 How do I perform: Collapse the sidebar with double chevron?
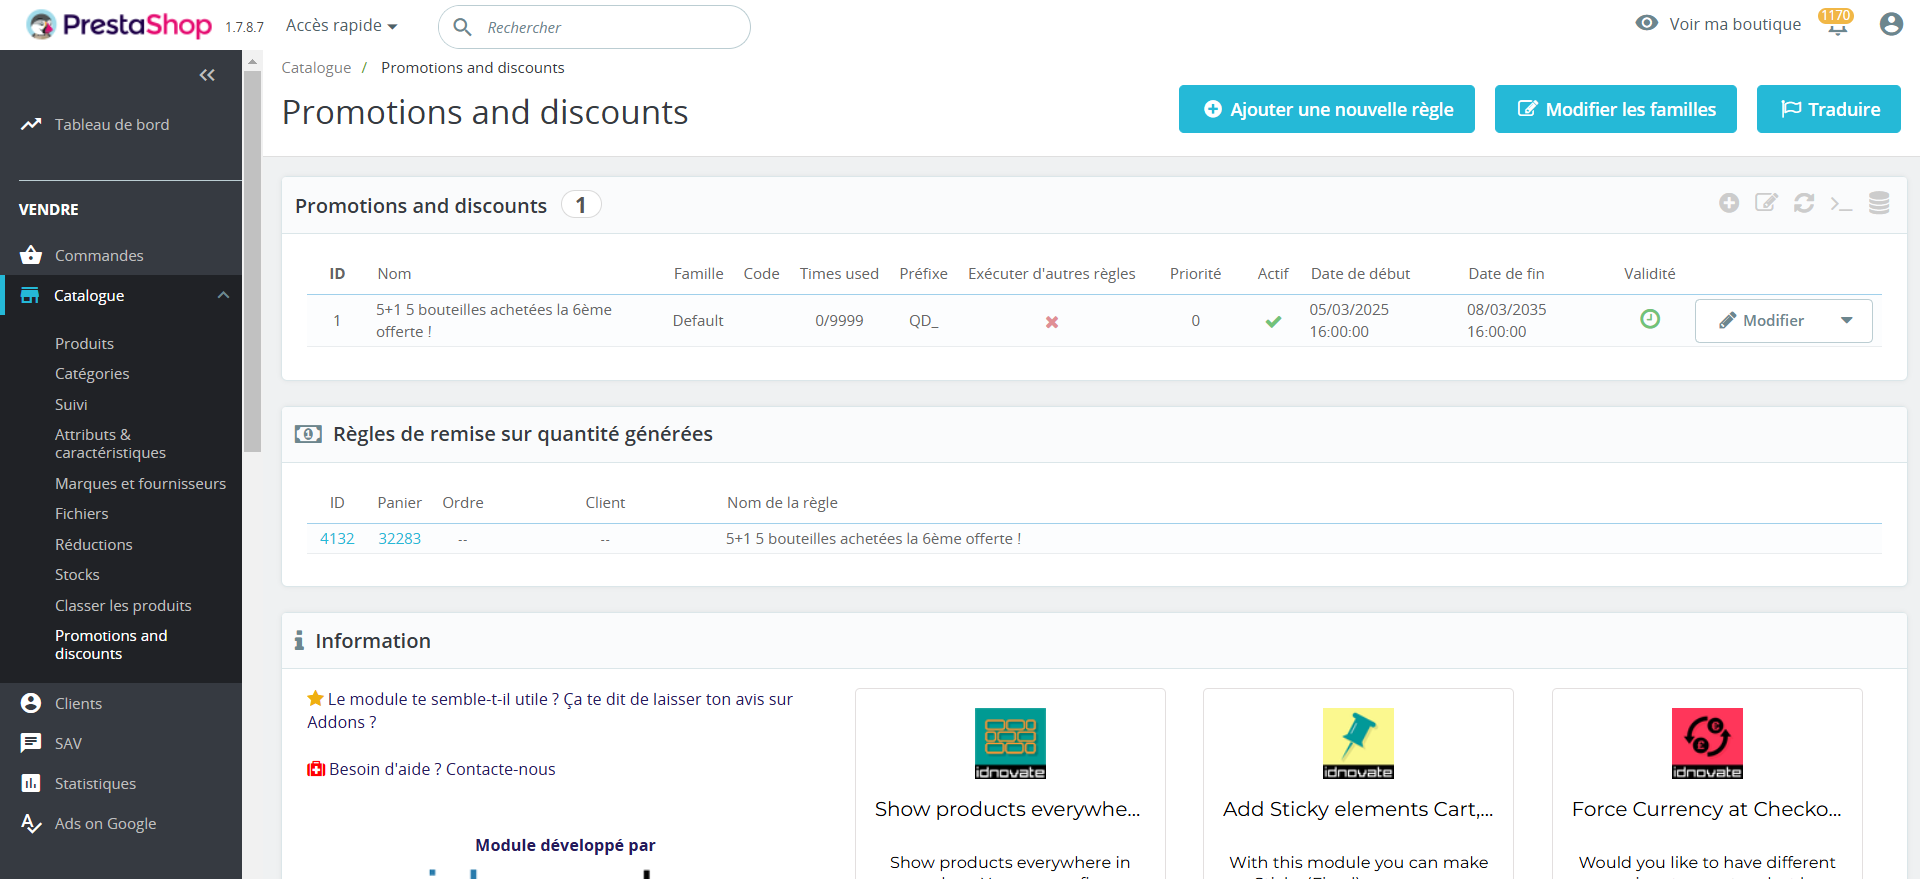click(207, 75)
